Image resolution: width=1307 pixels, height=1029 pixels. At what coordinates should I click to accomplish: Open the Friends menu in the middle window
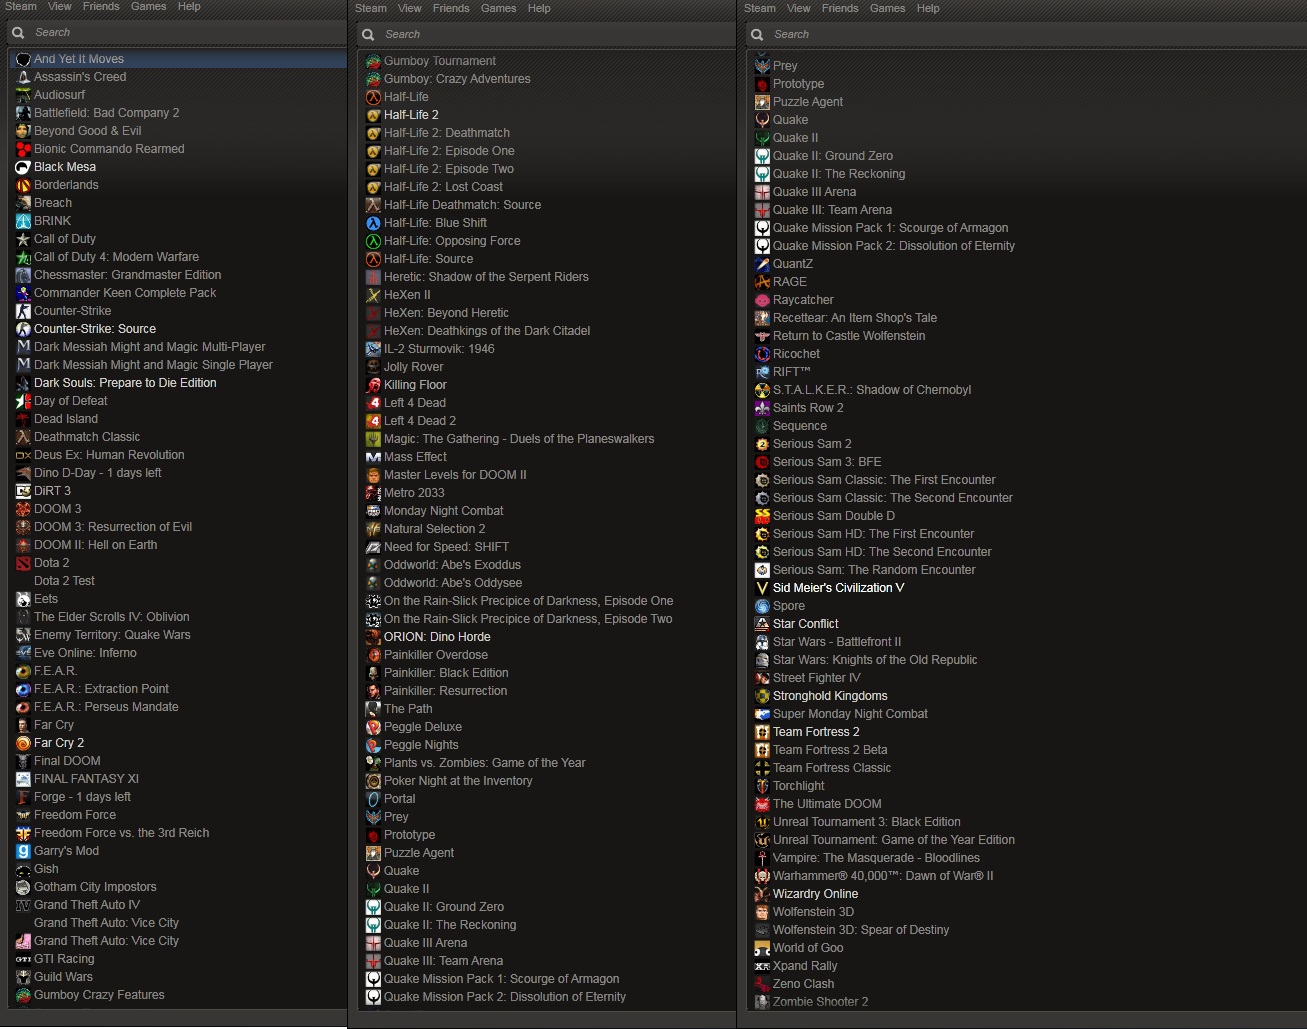click(451, 8)
